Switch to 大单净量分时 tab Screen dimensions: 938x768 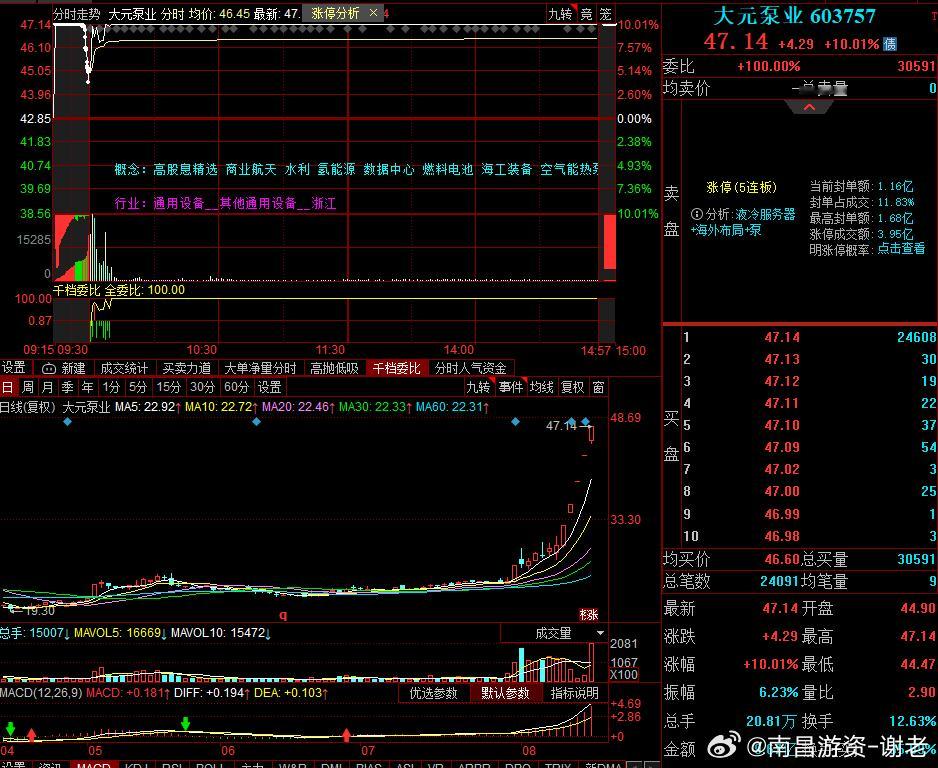click(260, 368)
